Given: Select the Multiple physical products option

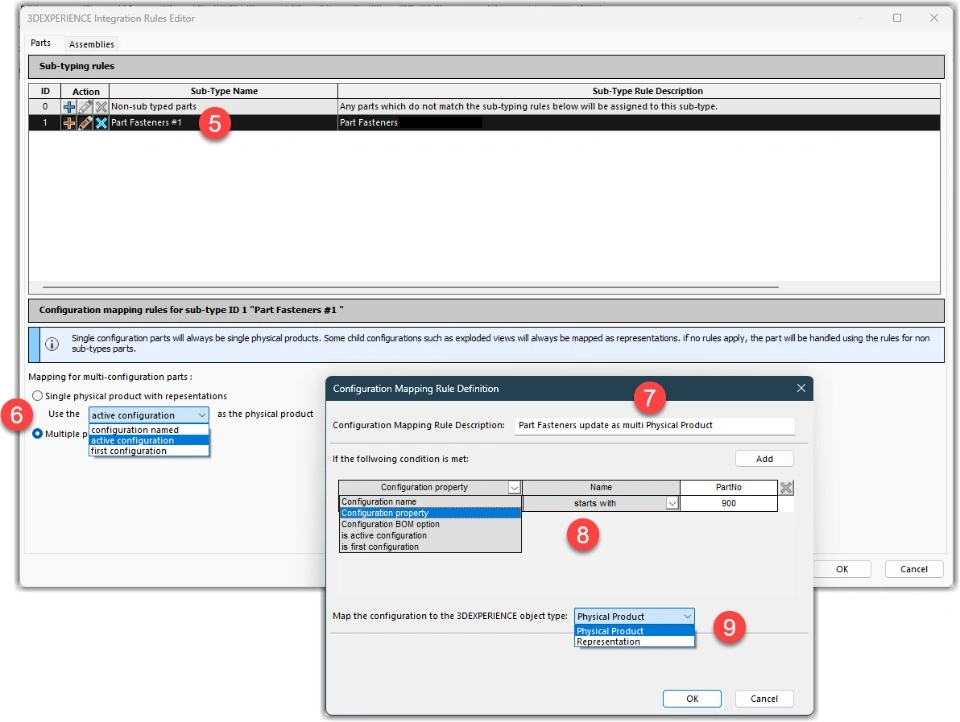Looking at the screenshot, I should (37, 434).
